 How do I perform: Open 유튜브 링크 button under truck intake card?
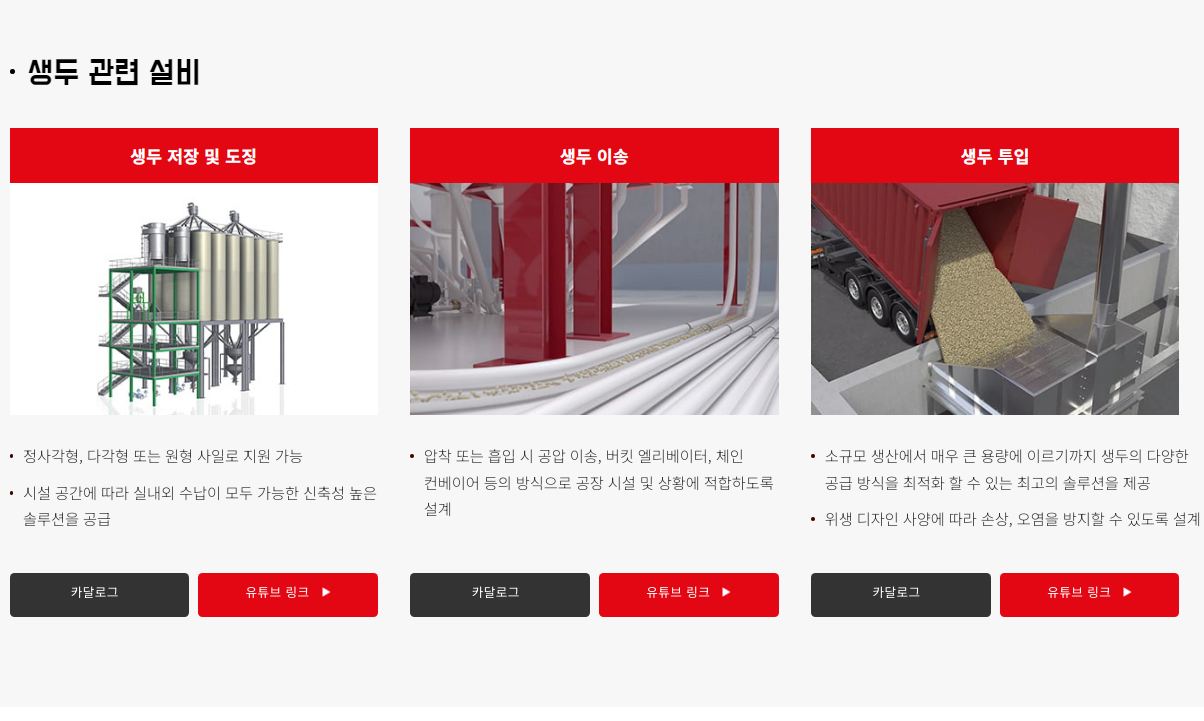click(x=1089, y=595)
